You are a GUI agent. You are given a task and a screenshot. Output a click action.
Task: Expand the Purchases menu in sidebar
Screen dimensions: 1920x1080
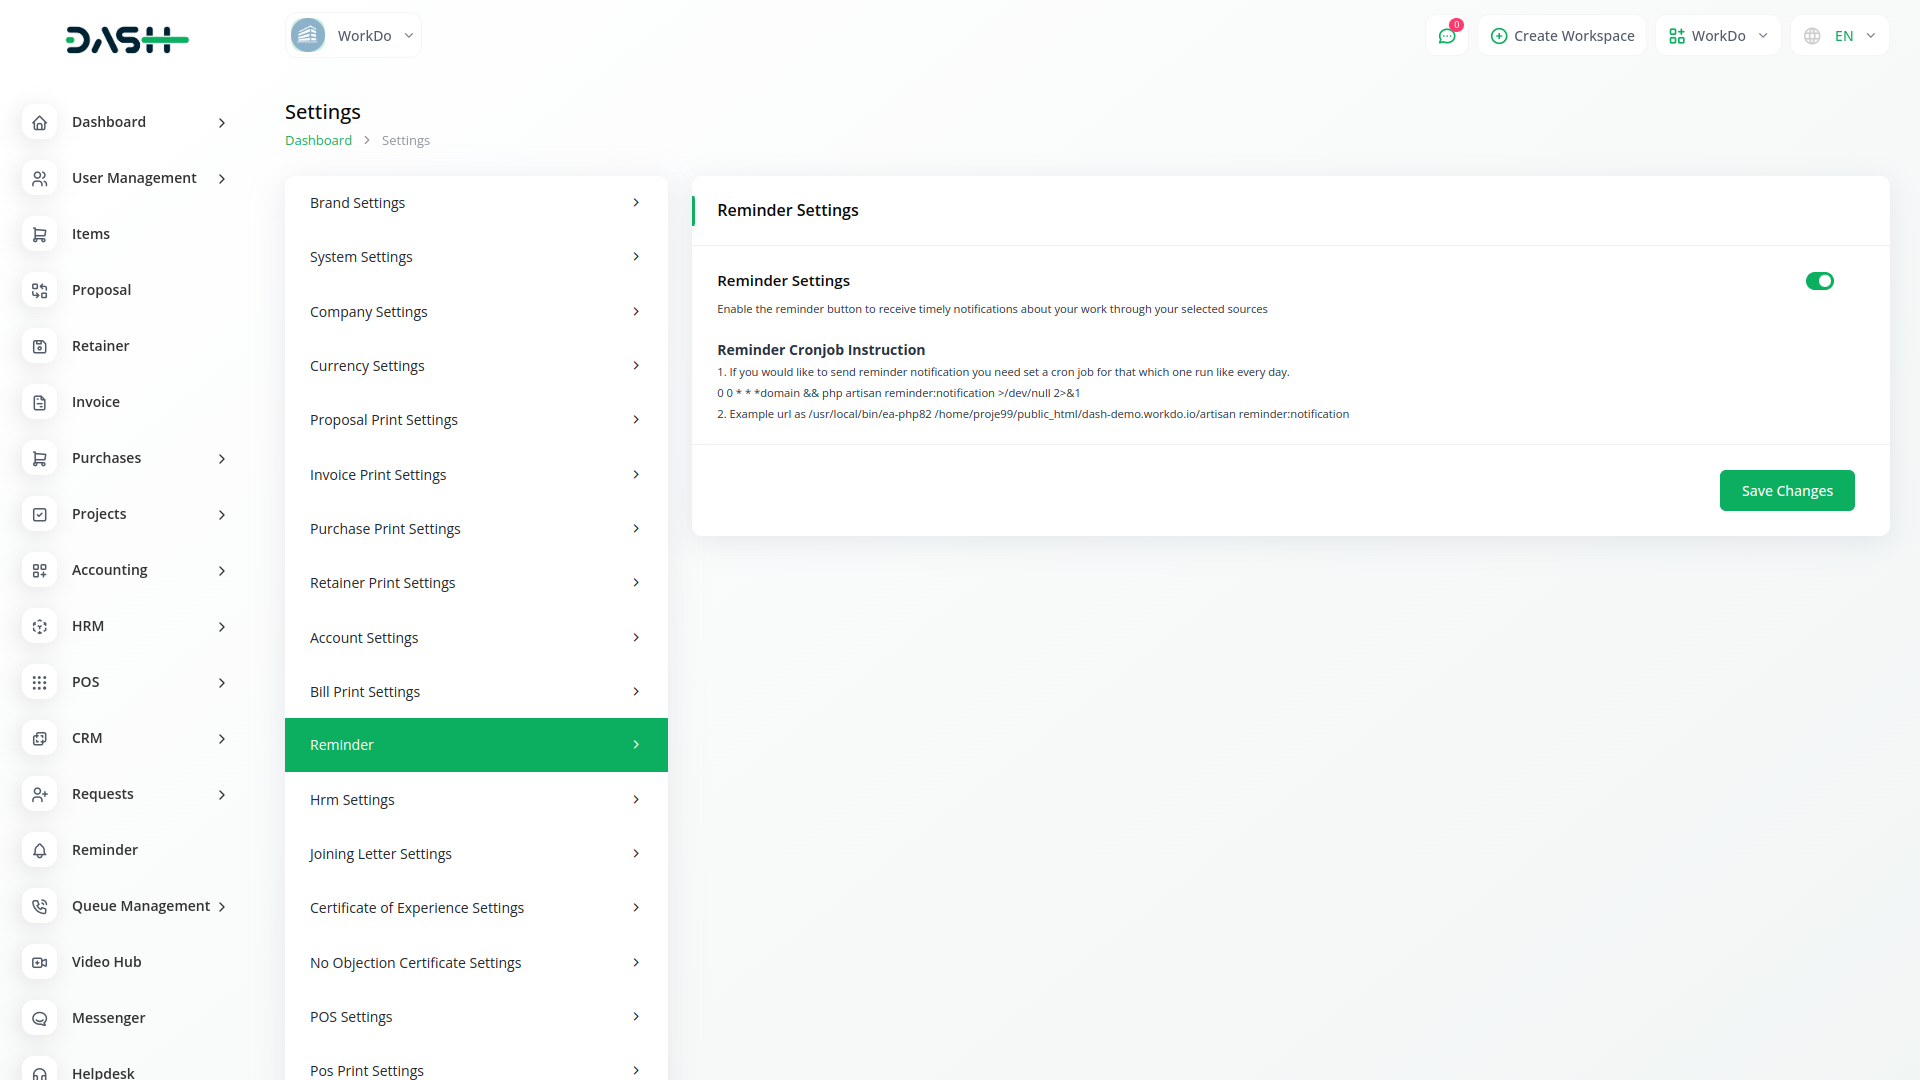[x=106, y=458]
